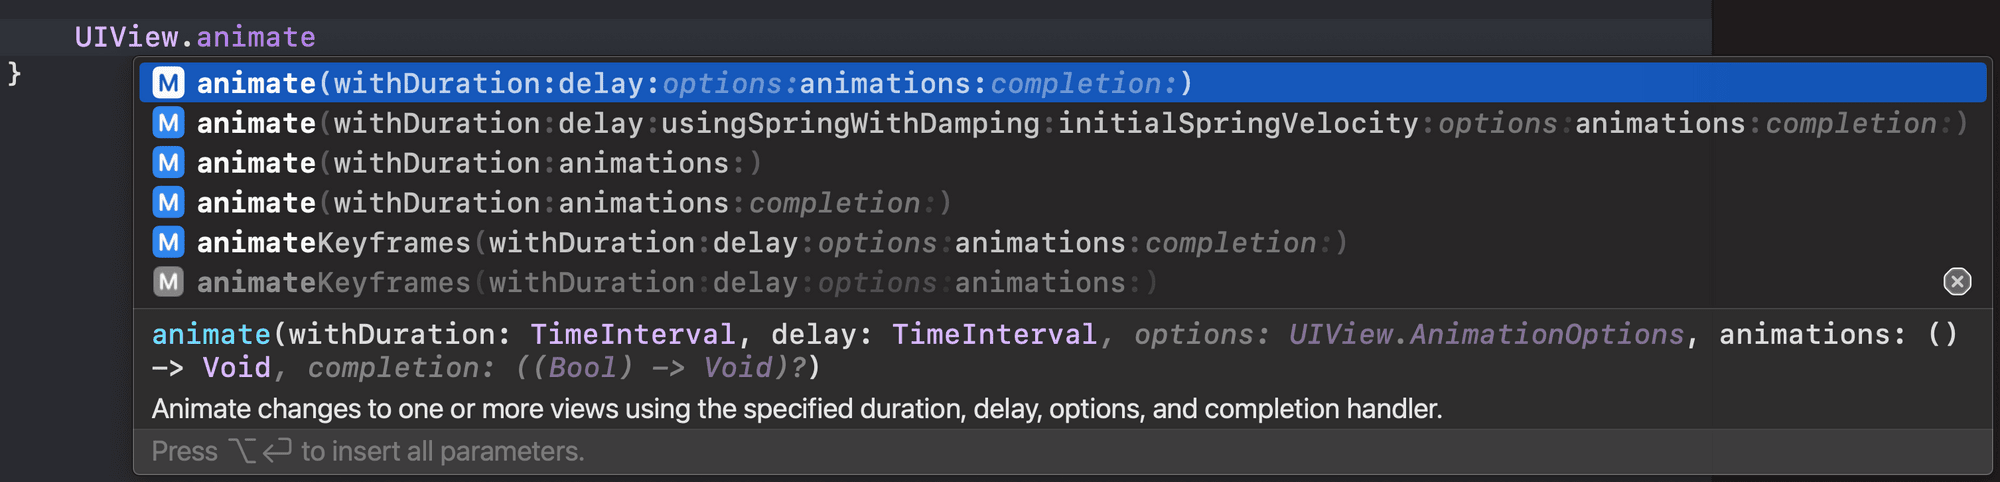This screenshot has width=2000, height=482.
Task: Select animate(withDuration:delay:options:animations:completion:) suggestion
Action: (1063, 83)
